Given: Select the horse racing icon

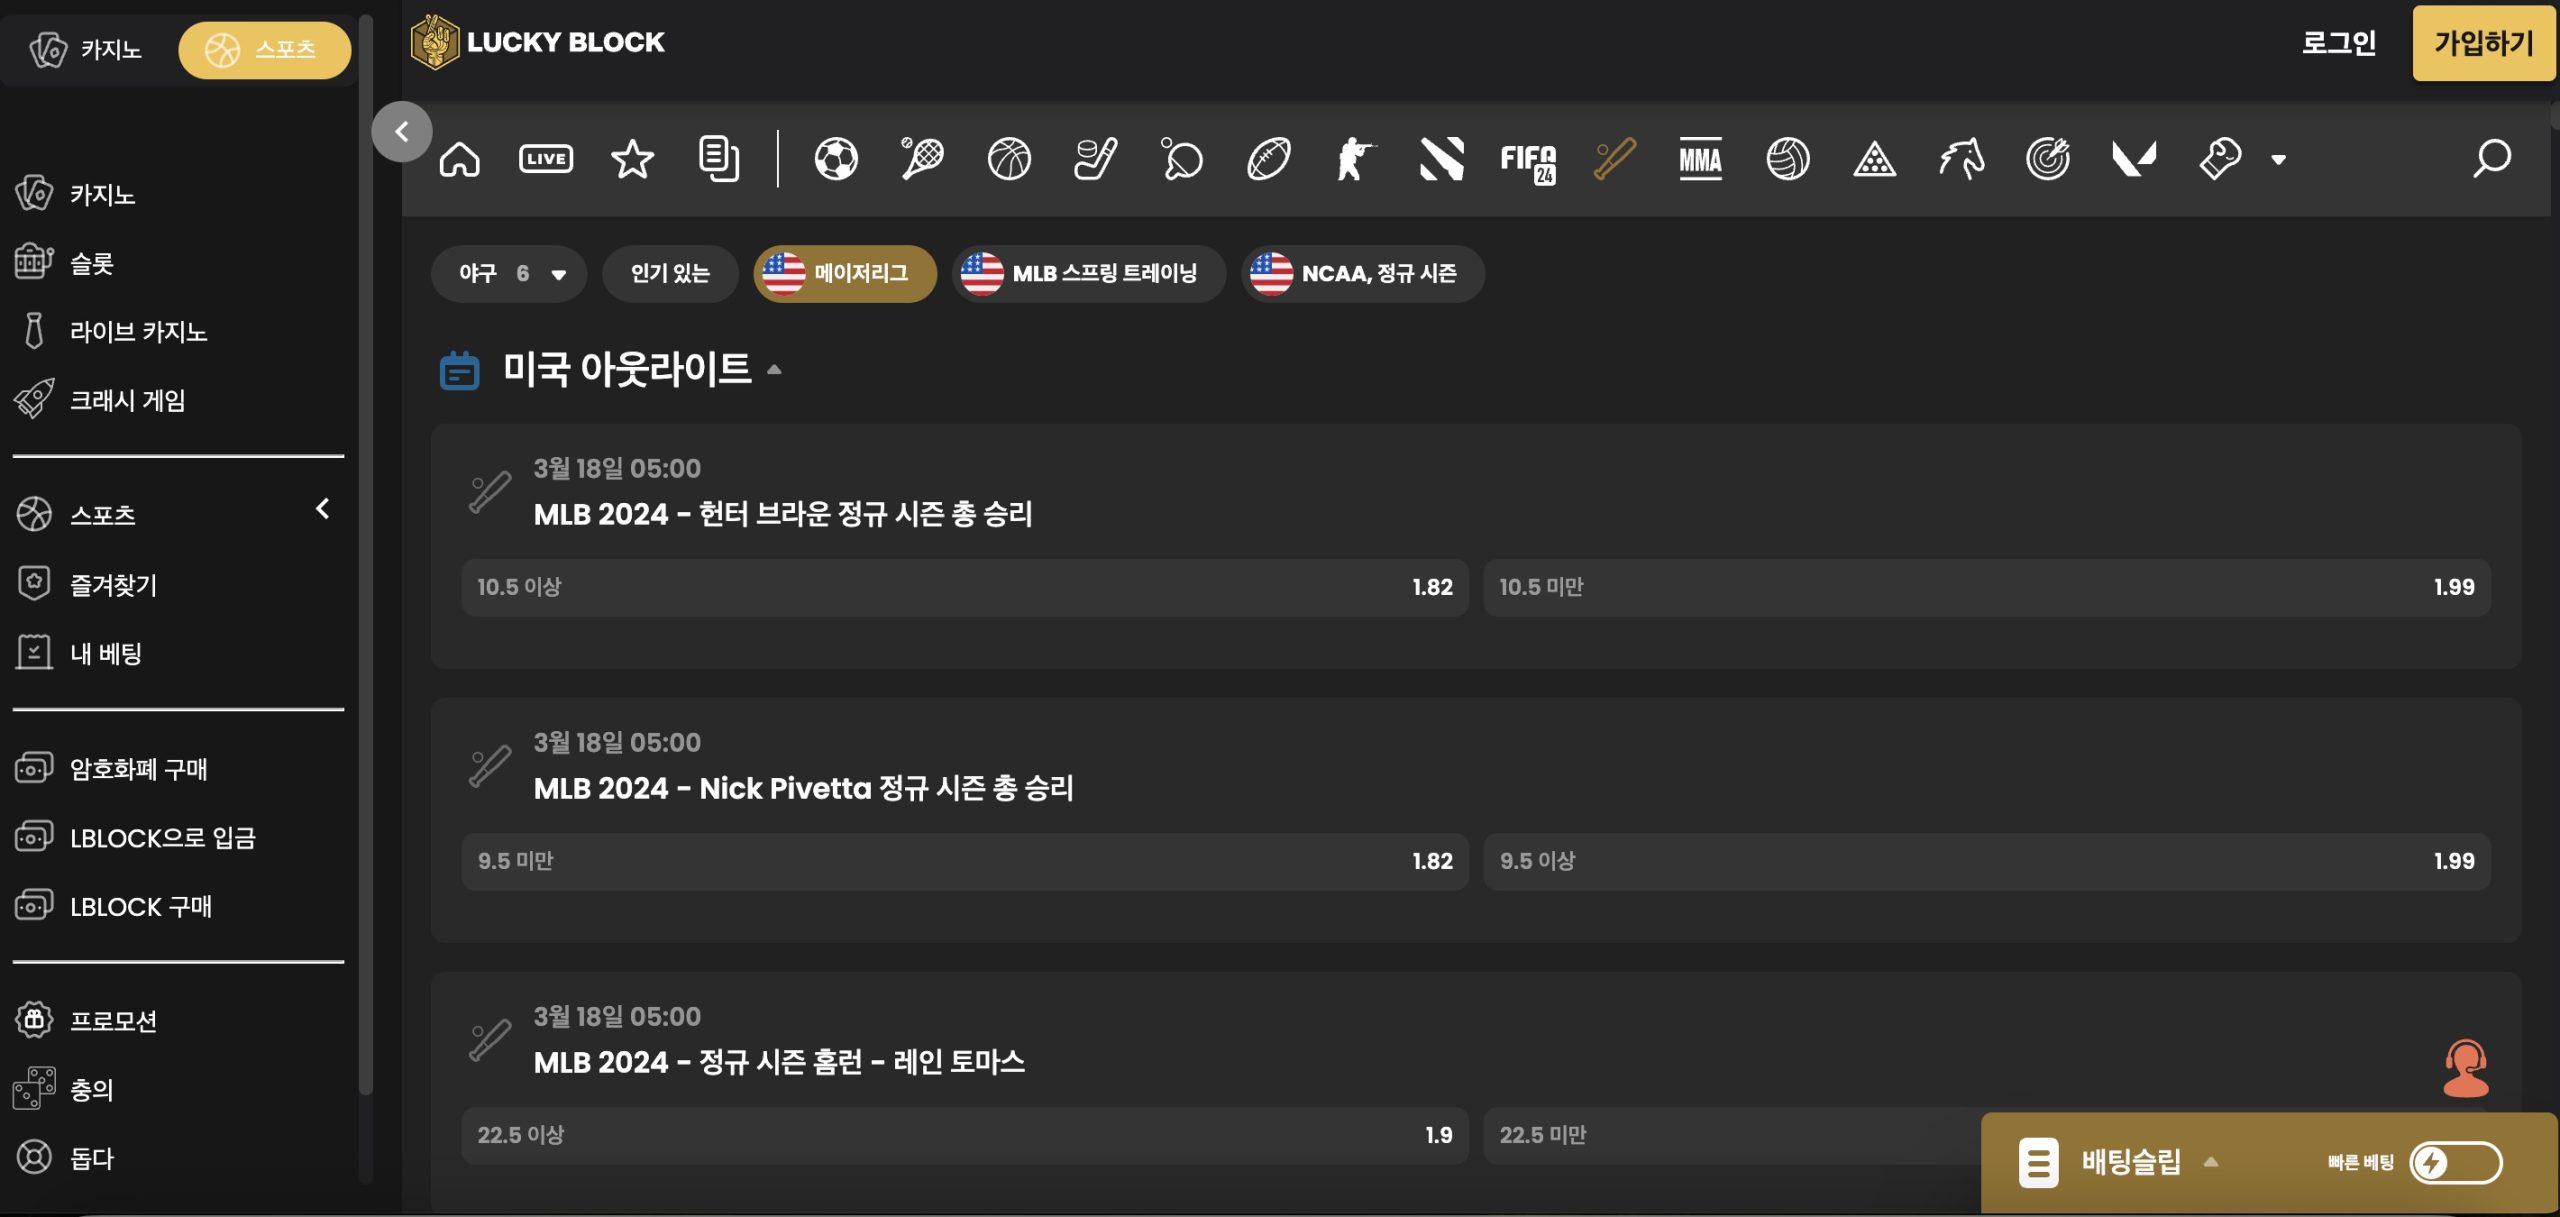Looking at the screenshot, I should (x=1961, y=159).
